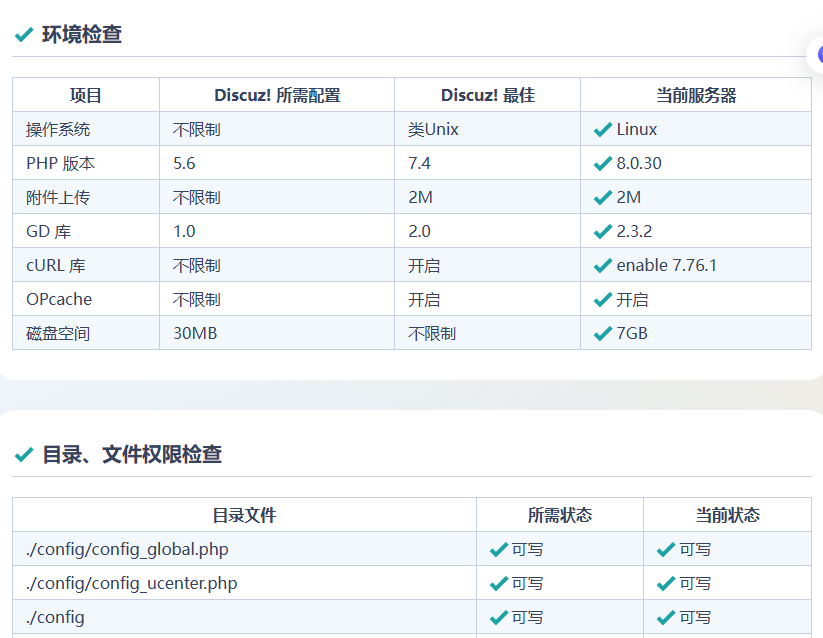This screenshot has height=638, width=823.
Task: Click the GD 库 row label
Action: tap(48, 231)
